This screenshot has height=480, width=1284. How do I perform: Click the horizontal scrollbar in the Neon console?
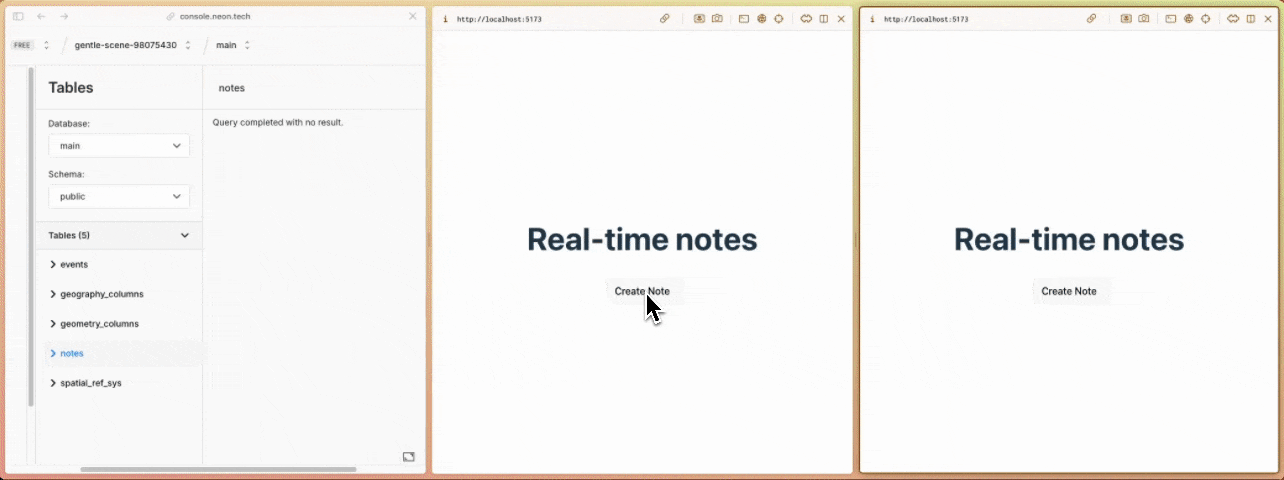point(218,469)
